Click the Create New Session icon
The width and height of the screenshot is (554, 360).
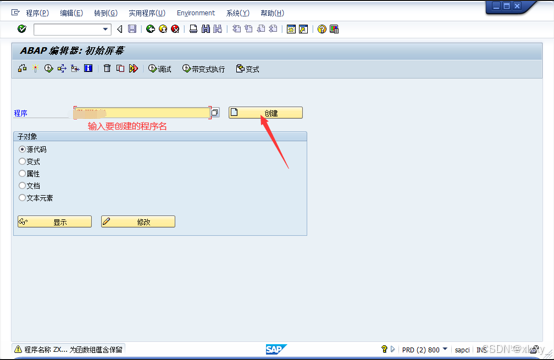click(x=291, y=29)
